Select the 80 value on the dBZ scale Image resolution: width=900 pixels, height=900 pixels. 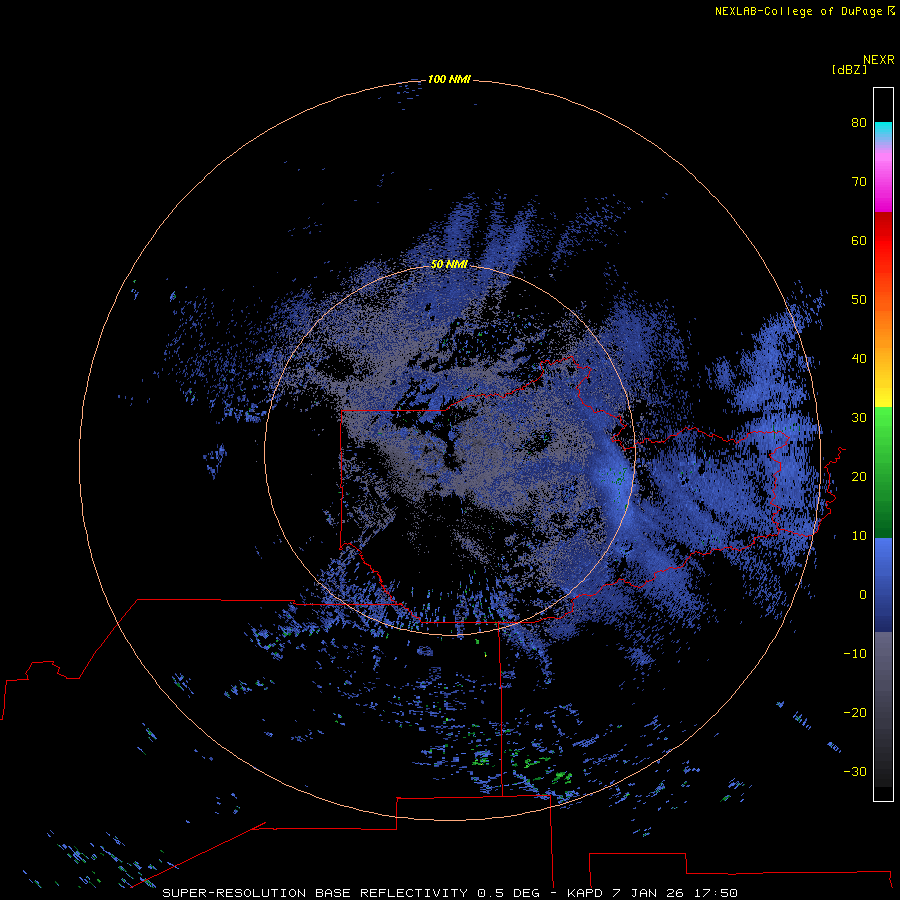pyautogui.click(x=859, y=122)
